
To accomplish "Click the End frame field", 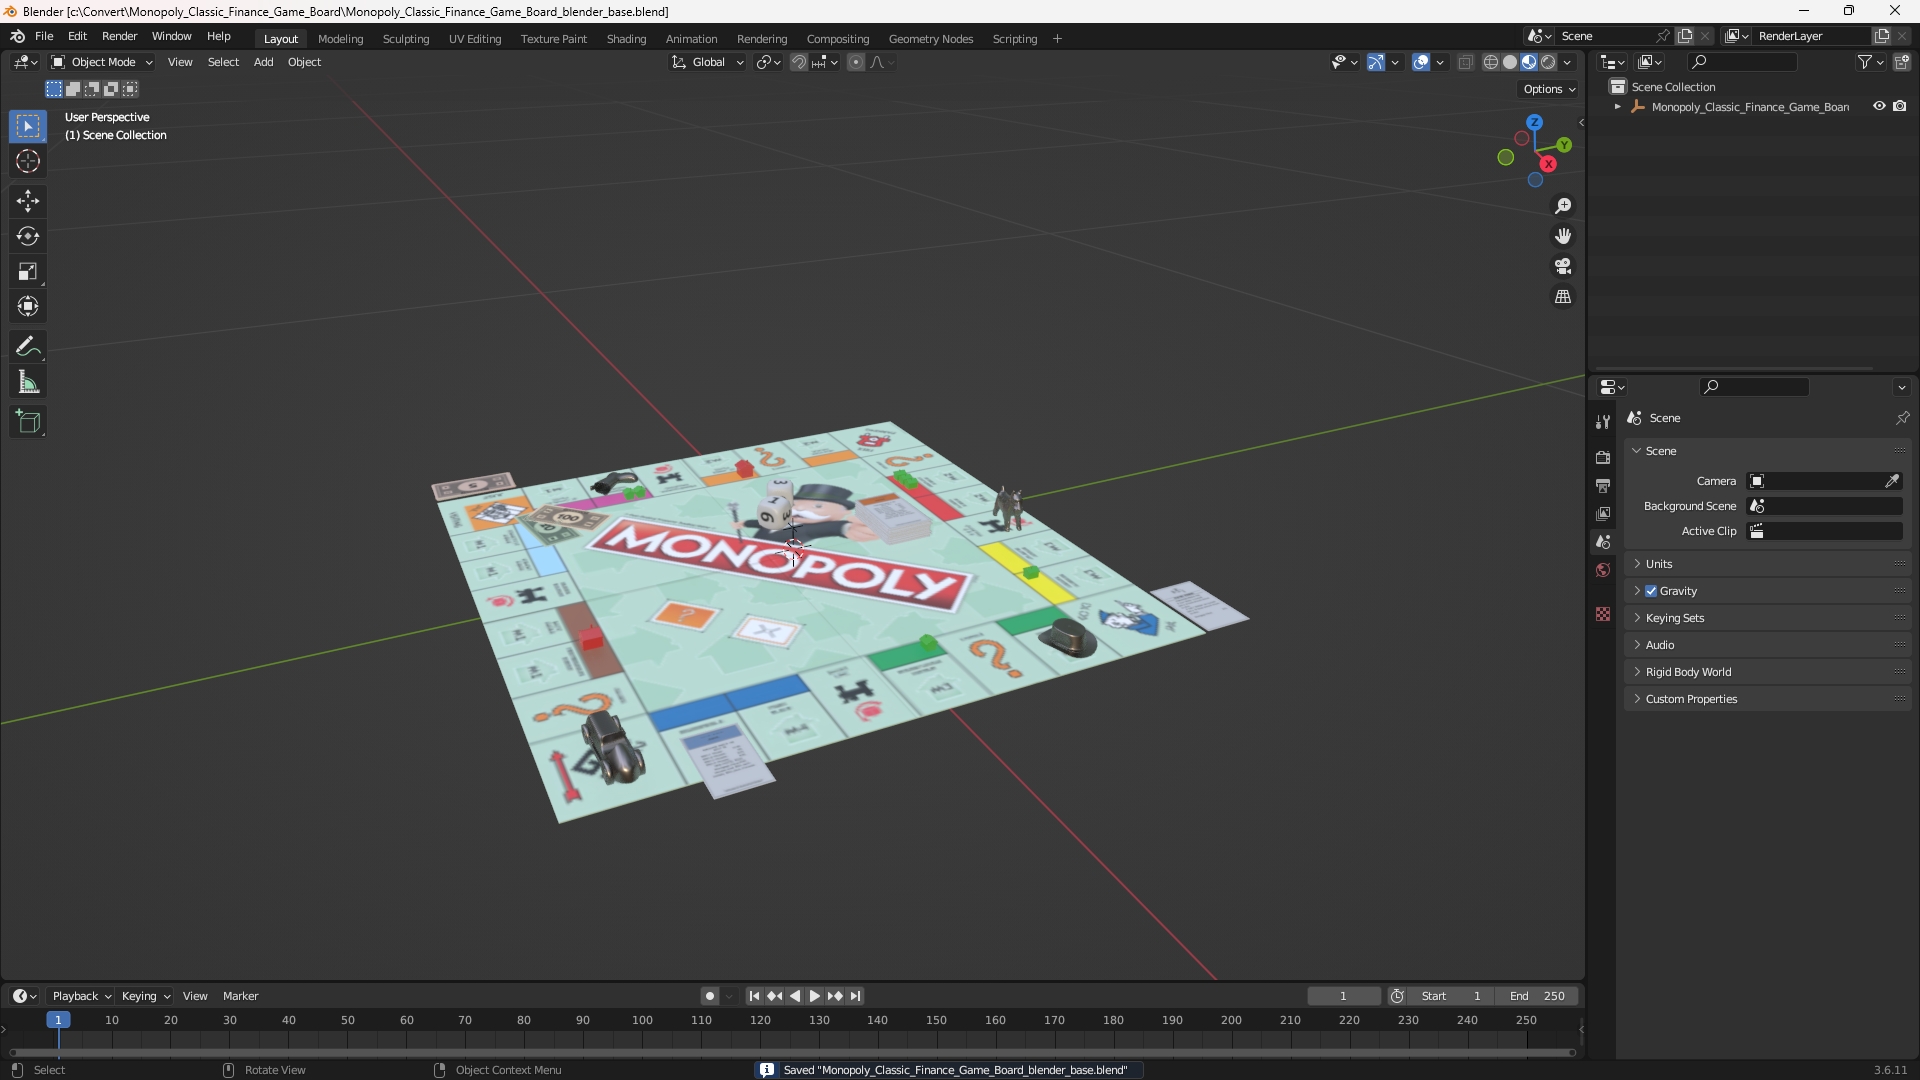I will pos(1537,996).
